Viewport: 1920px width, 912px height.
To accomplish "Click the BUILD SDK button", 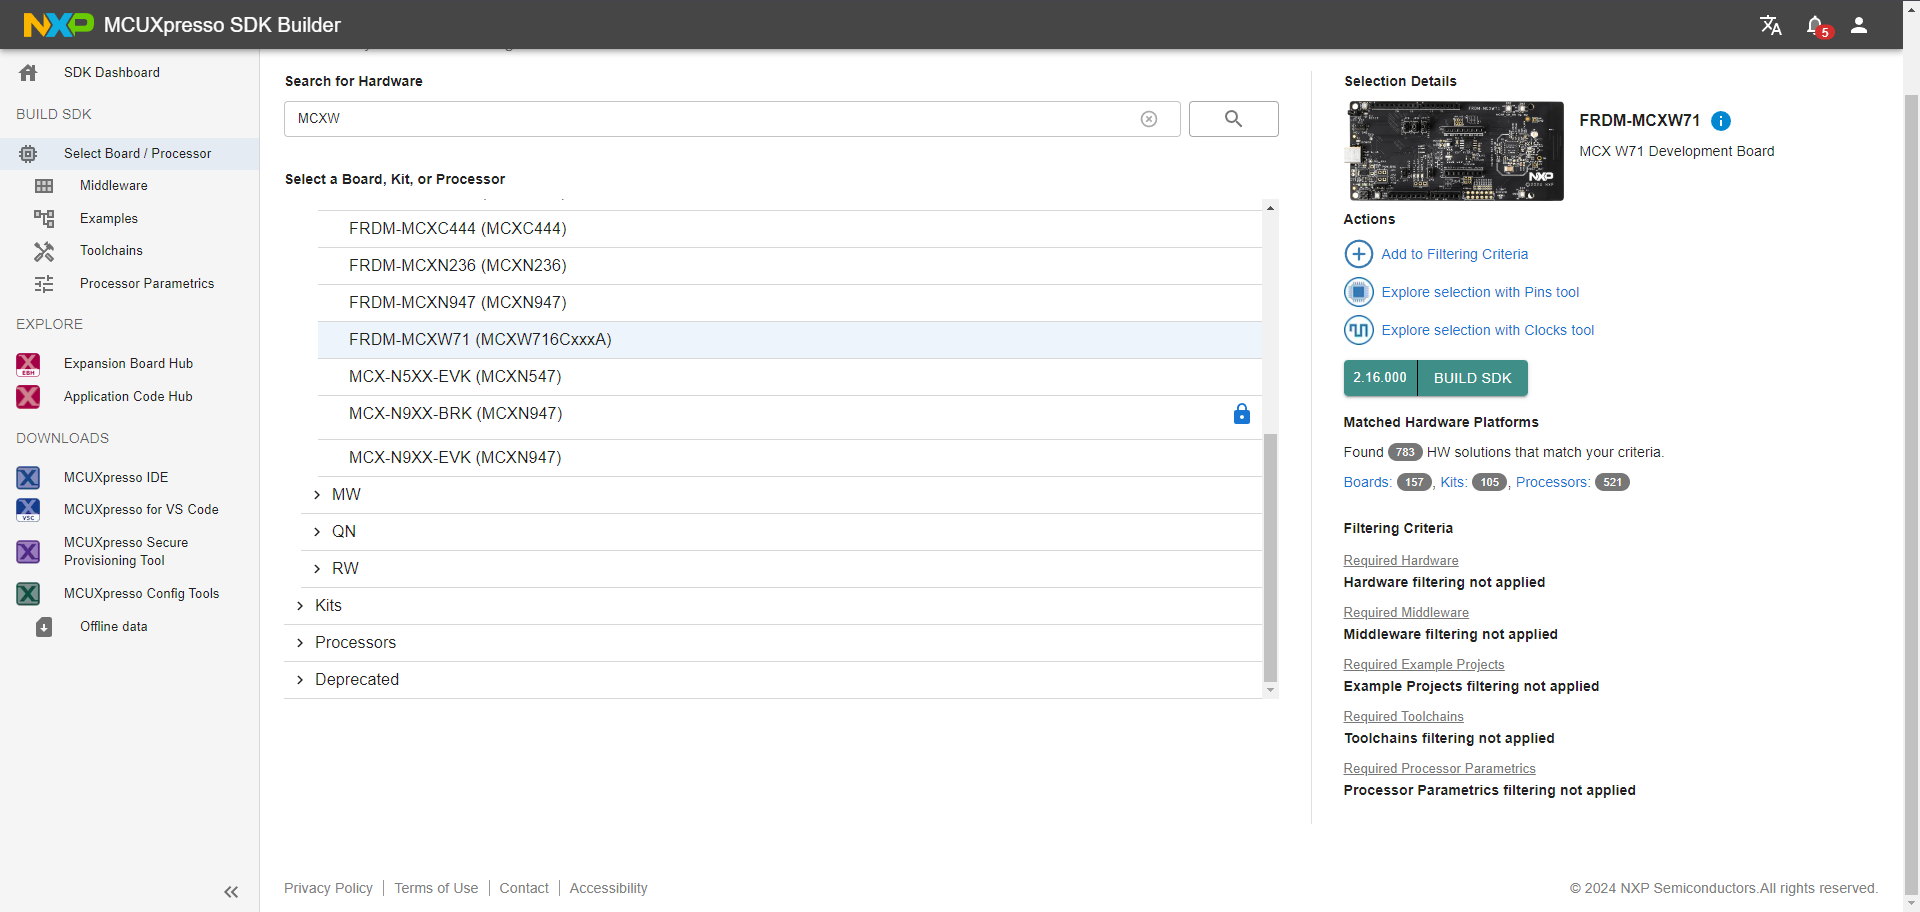I will click(x=1472, y=378).
